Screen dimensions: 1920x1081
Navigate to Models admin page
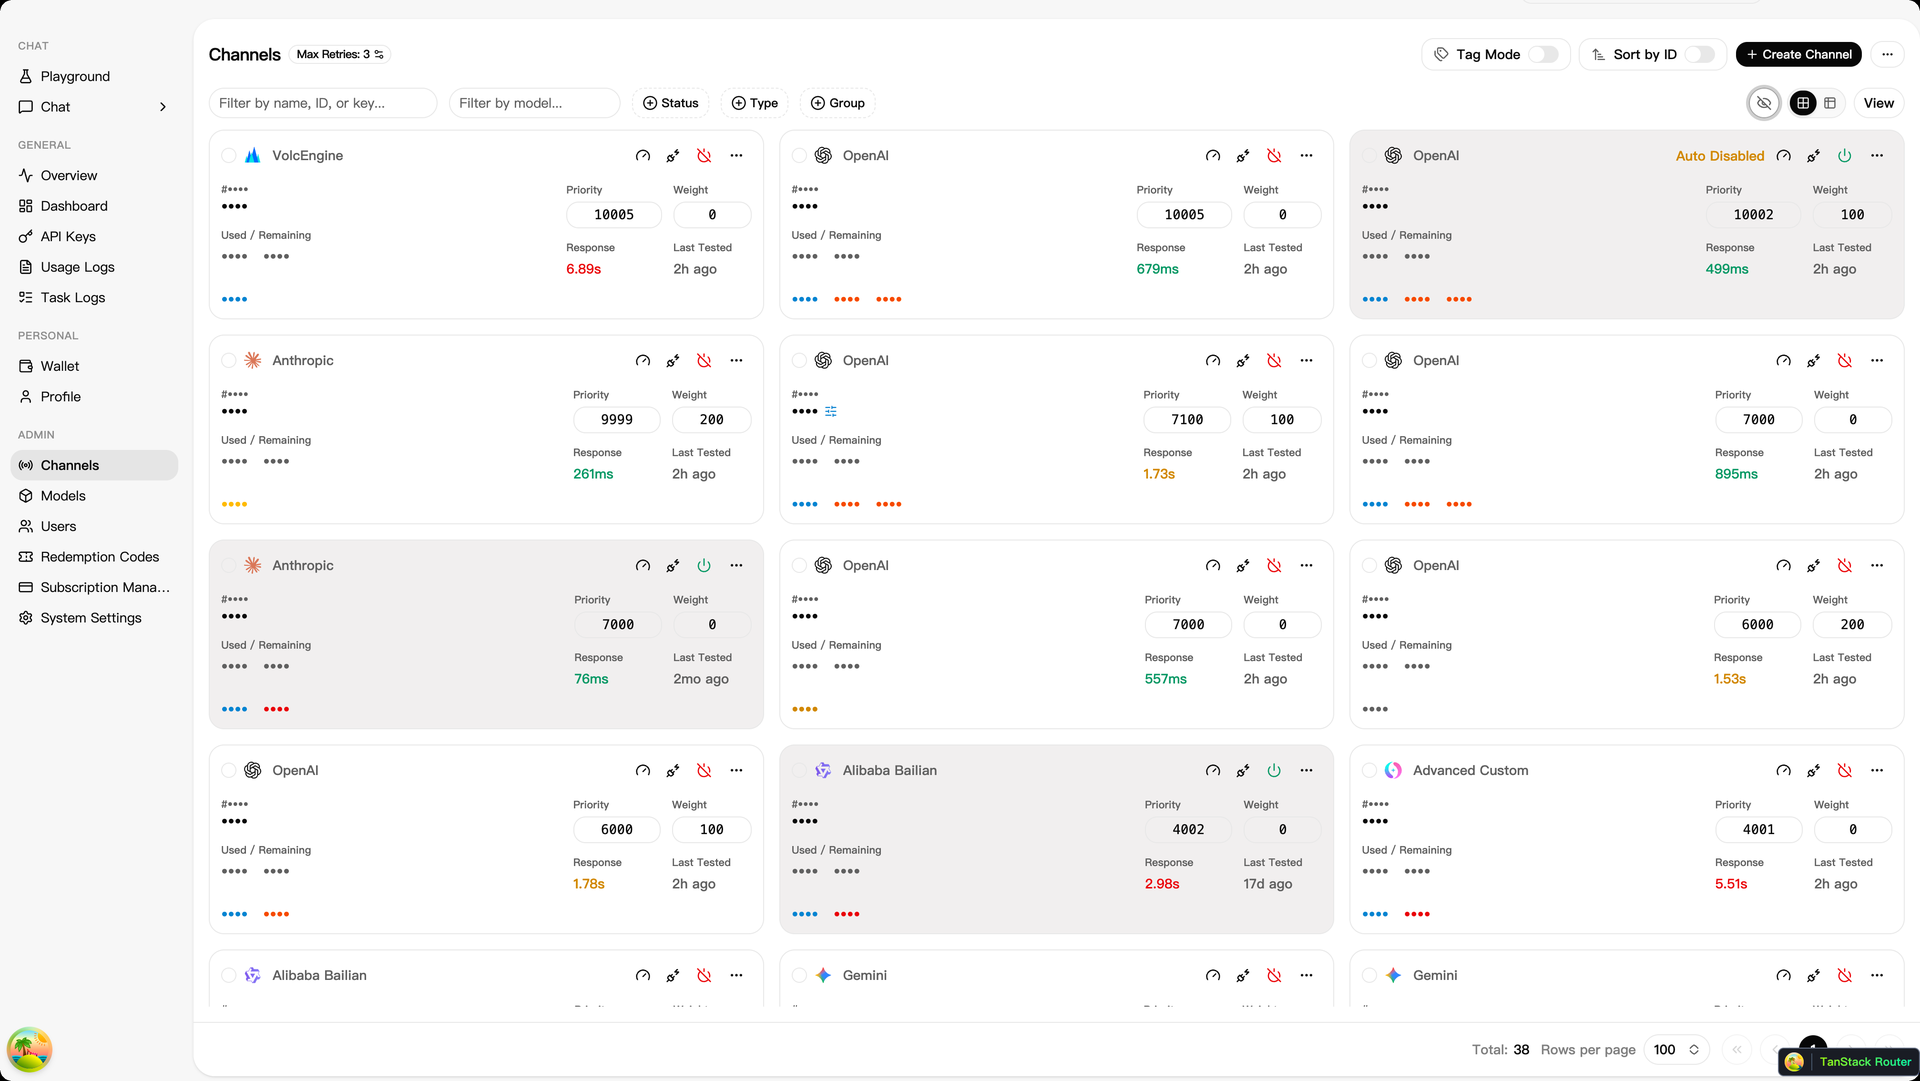[94, 496]
